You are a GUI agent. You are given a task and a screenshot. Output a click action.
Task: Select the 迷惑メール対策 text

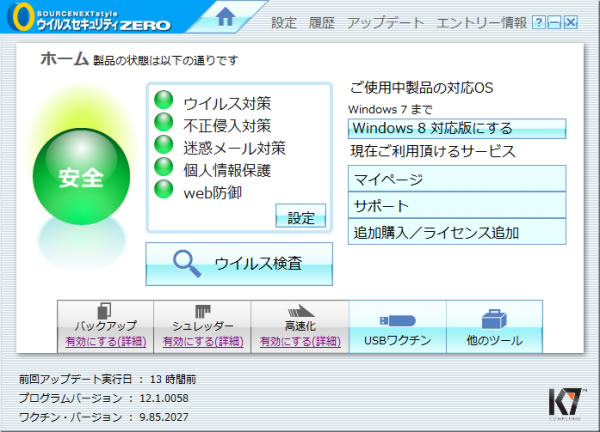tap(235, 148)
